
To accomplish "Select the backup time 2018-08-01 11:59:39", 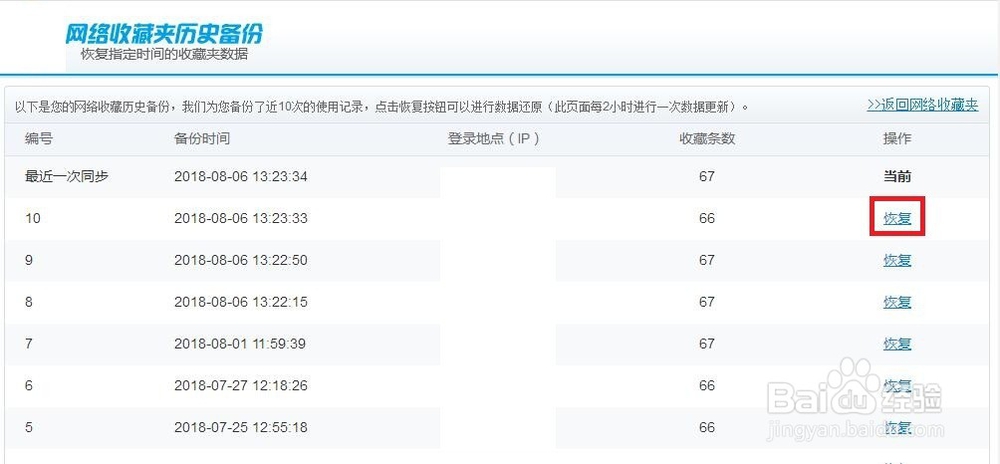I will (x=240, y=344).
